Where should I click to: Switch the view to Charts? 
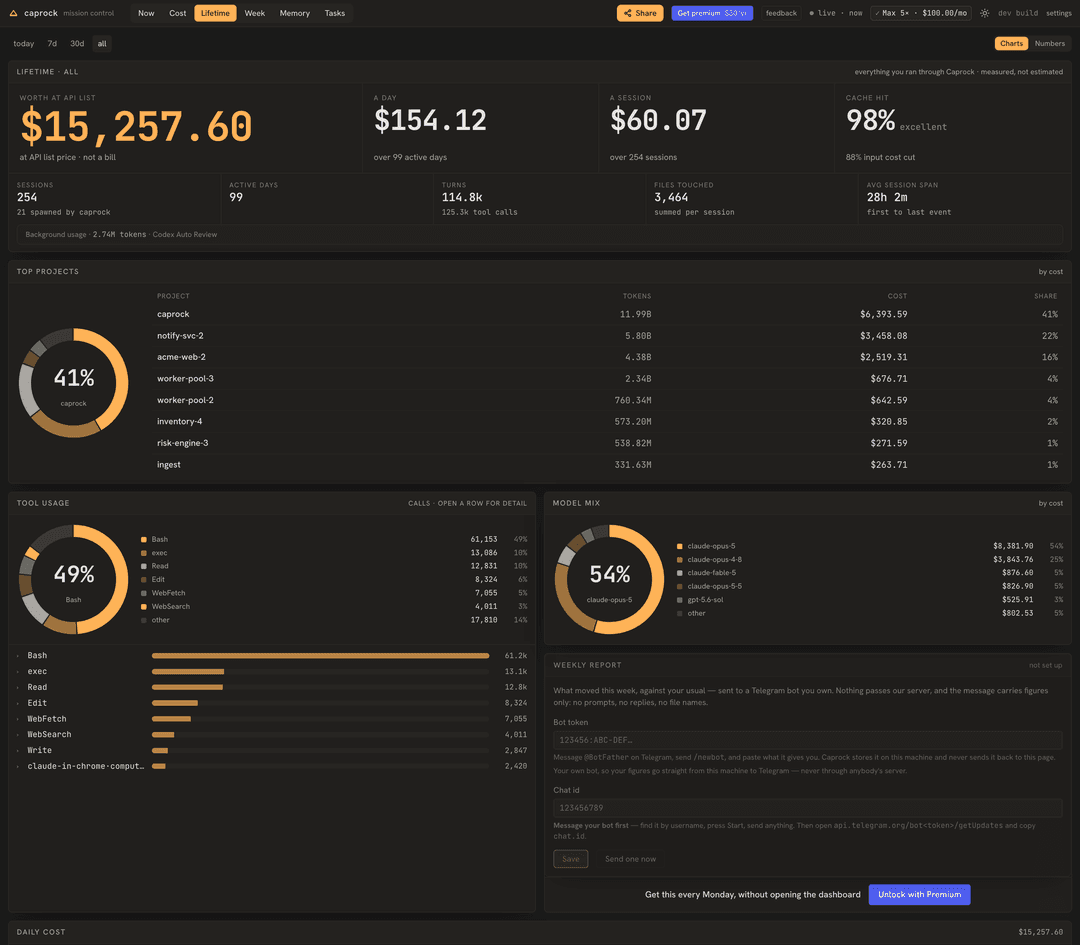coord(1011,43)
